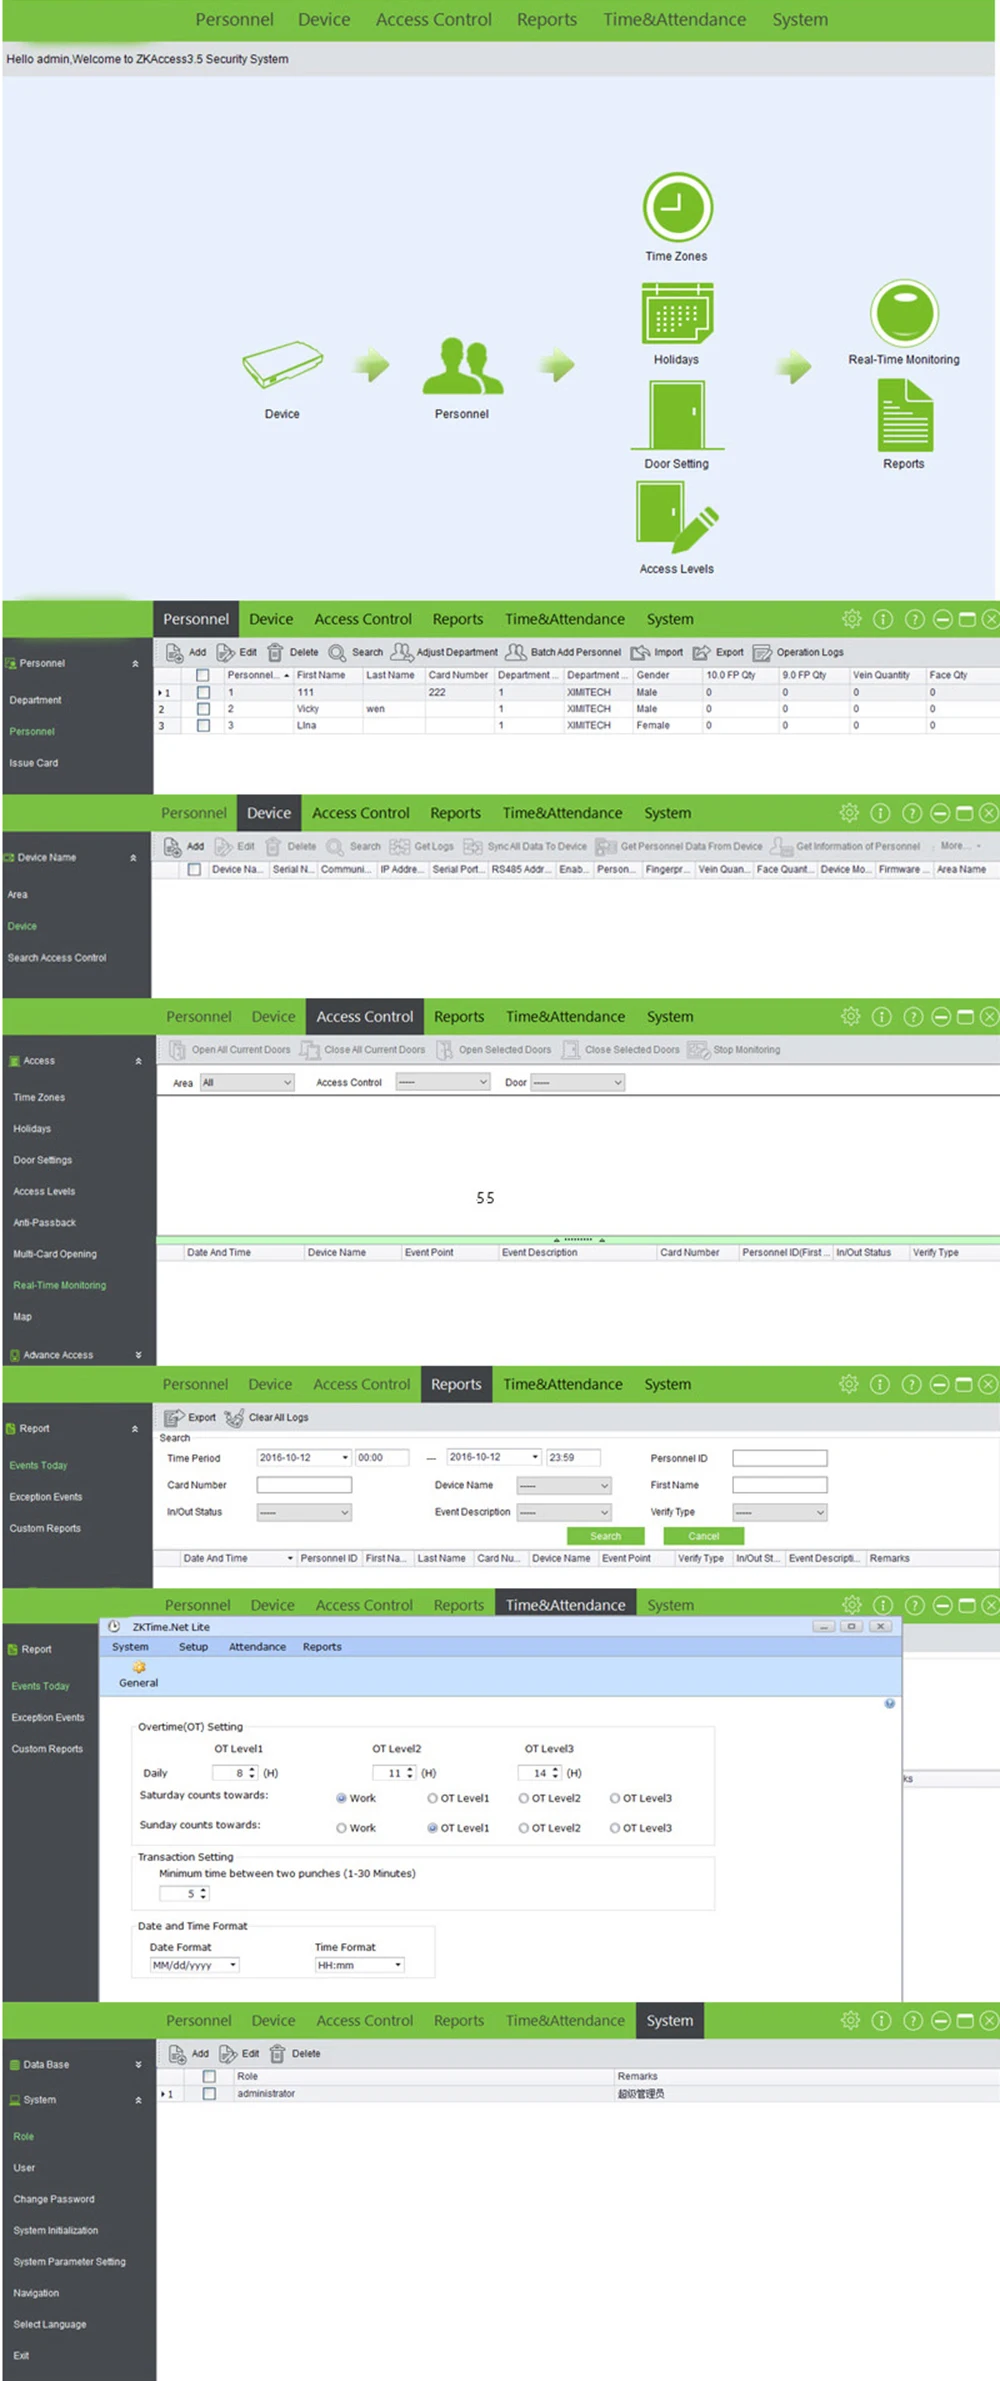Viewport: 1000px width, 2381px height.
Task: Open the Verify Type dropdown in report search
Action: [780, 1513]
